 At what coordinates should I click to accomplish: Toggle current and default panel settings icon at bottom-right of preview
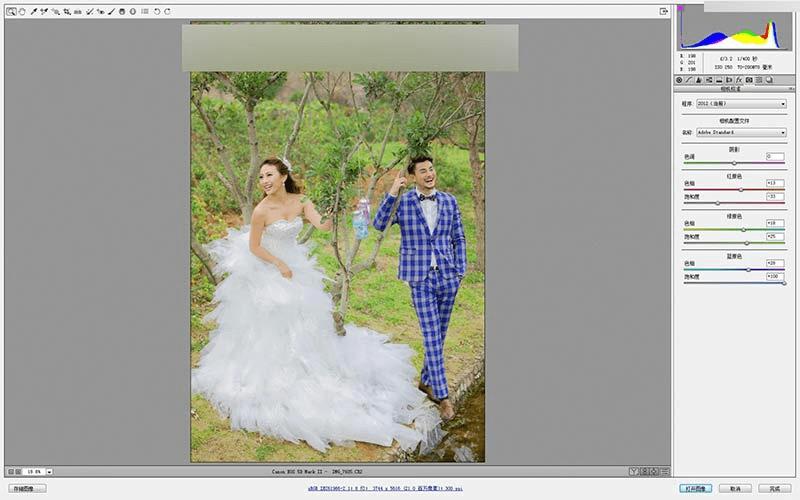click(665, 472)
